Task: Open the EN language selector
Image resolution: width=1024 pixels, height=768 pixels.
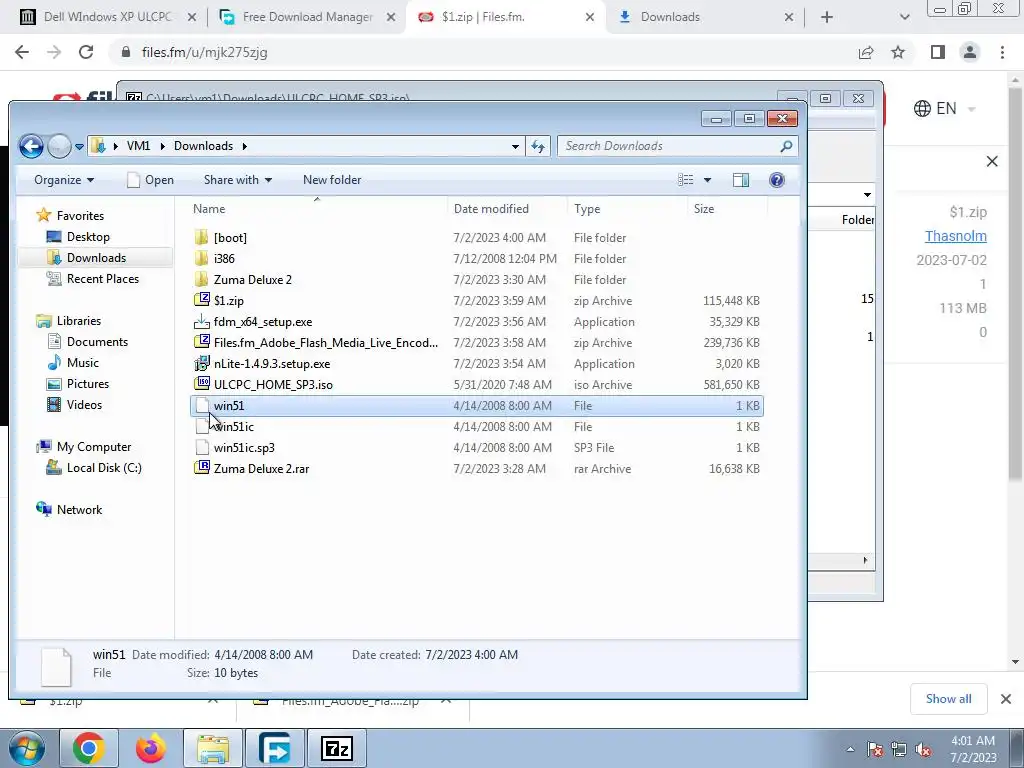Action: (x=944, y=108)
